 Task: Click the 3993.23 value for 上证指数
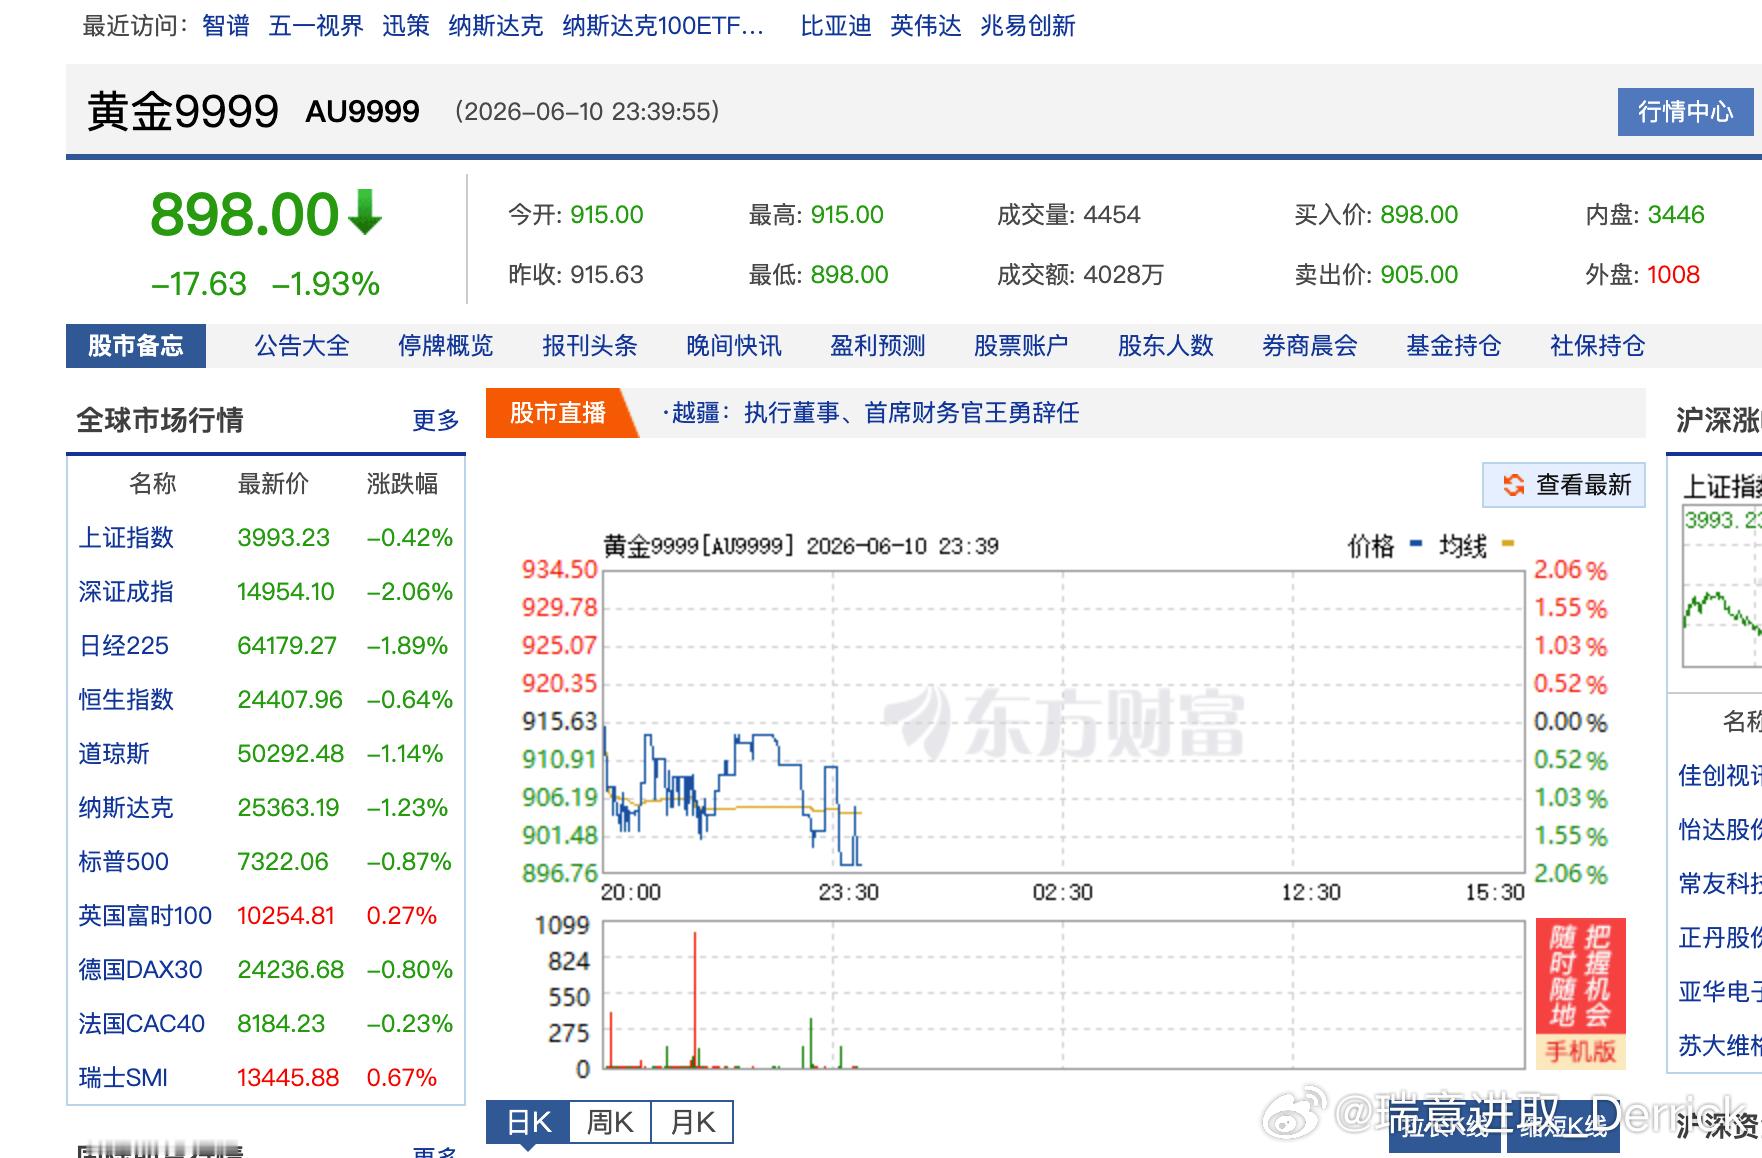283,538
